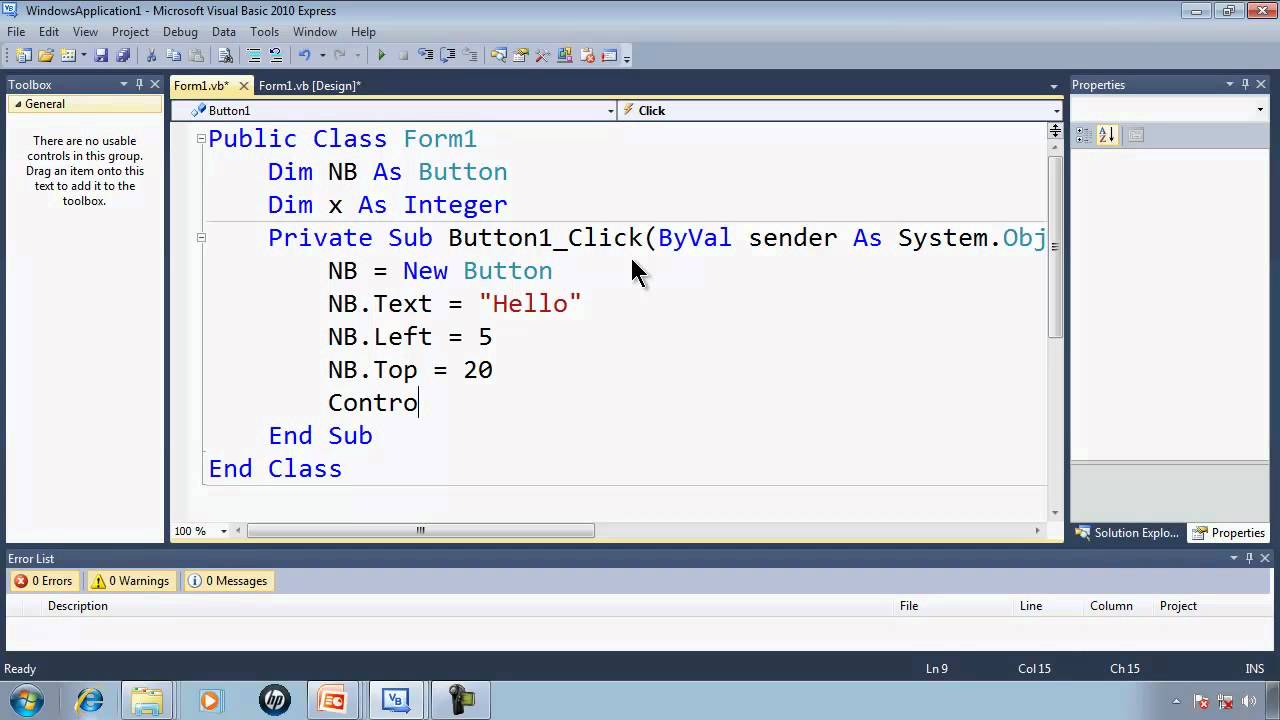Image resolution: width=1280 pixels, height=720 pixels.
Task: Click the horizontal scrollbar thumb in editor
Action: click(x=421, y=531)
